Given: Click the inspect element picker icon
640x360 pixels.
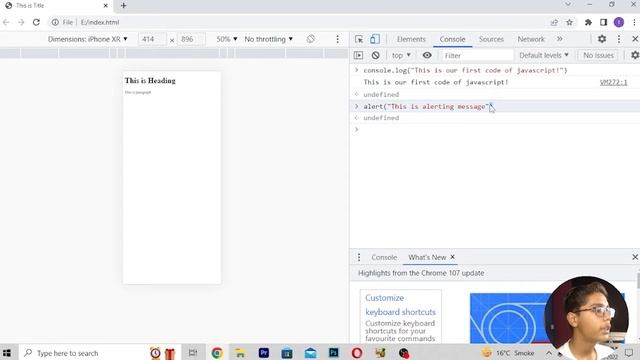Looking at the screenshot, I should [359, 39].
